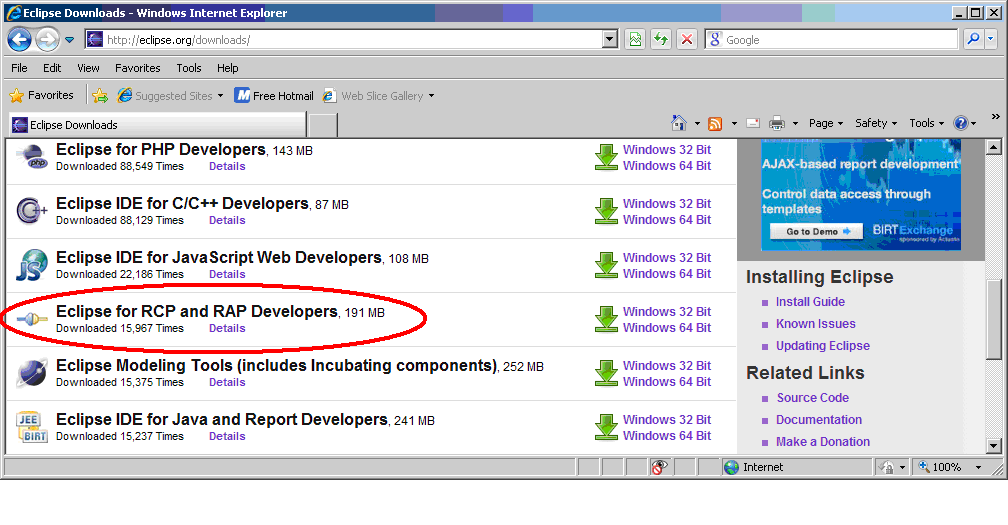This screenshot has width=1008, height=525.
Task: Open the Make a Donation link
Action: (822, 442)
